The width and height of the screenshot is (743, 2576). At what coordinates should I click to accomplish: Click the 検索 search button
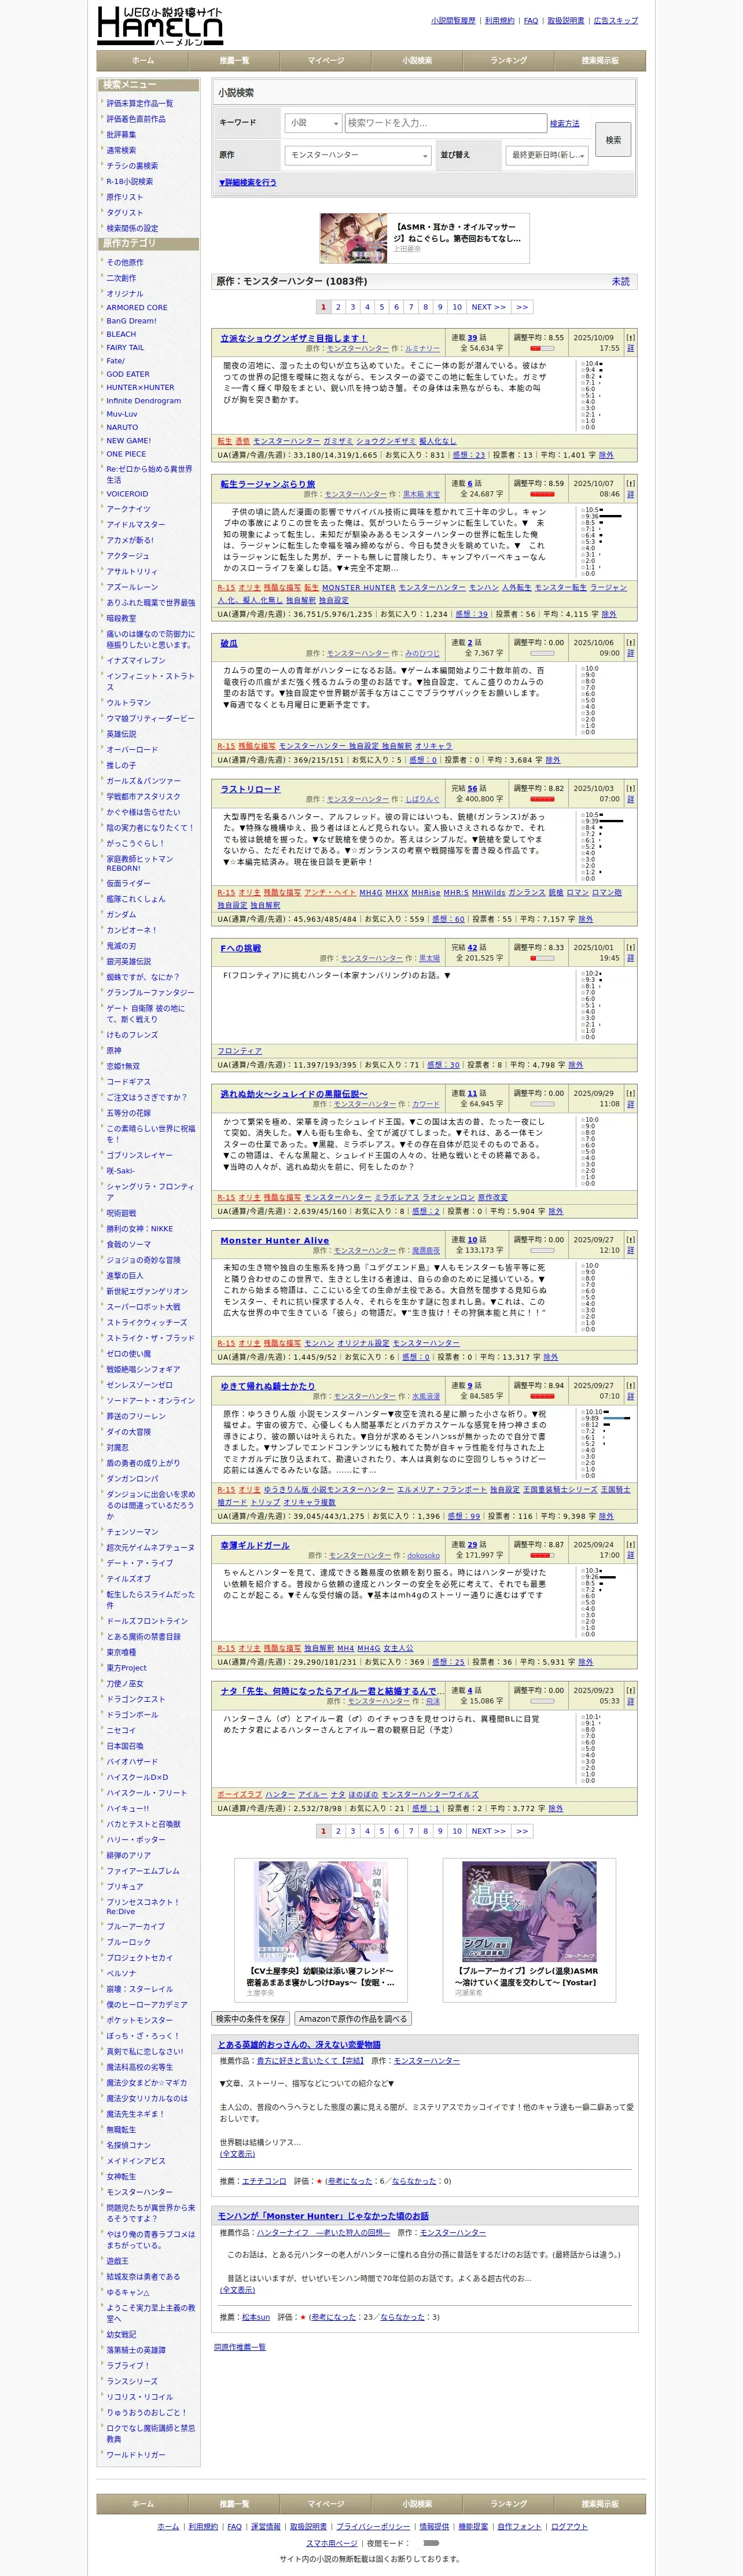point(613,140)
